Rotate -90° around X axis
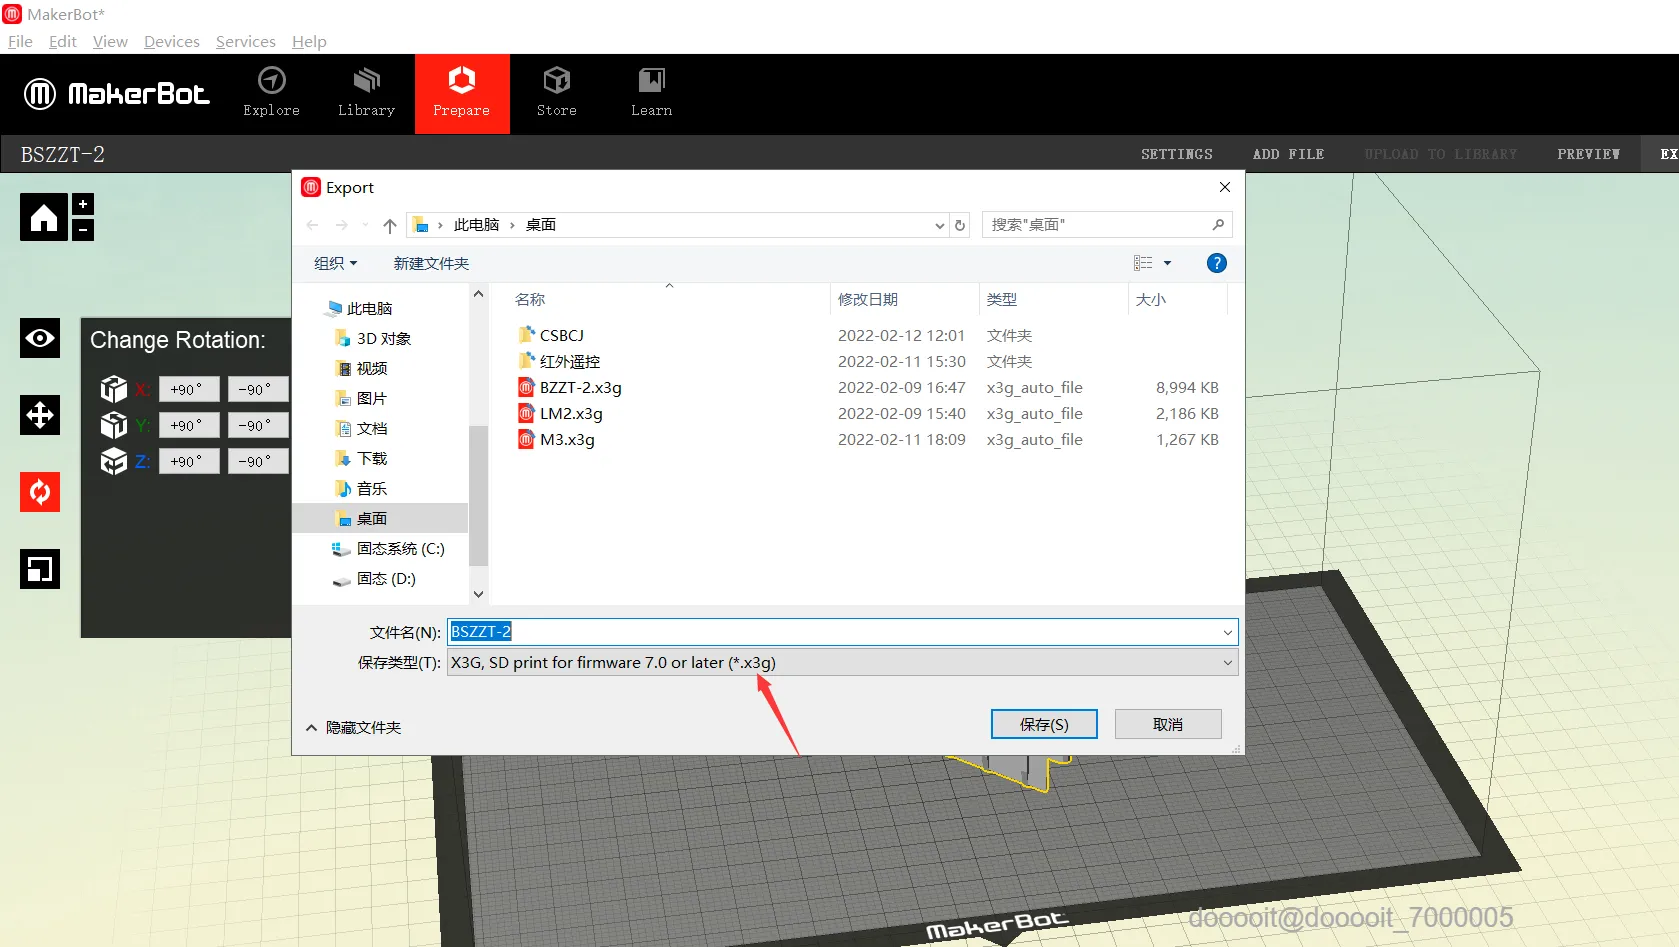1679x947 pixels. (x=257, y=389)
